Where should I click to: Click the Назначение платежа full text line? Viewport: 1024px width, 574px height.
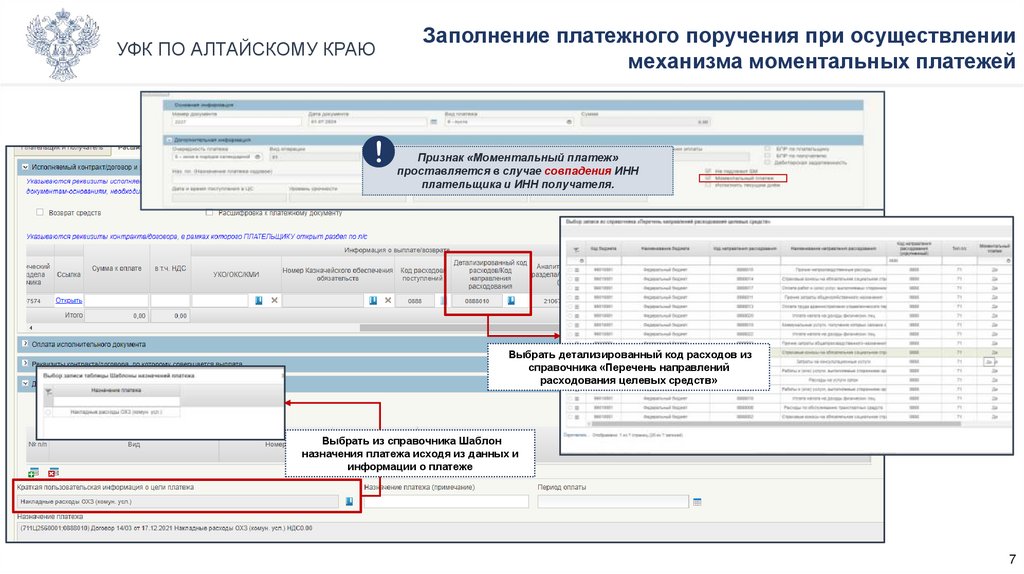(166, 528)
